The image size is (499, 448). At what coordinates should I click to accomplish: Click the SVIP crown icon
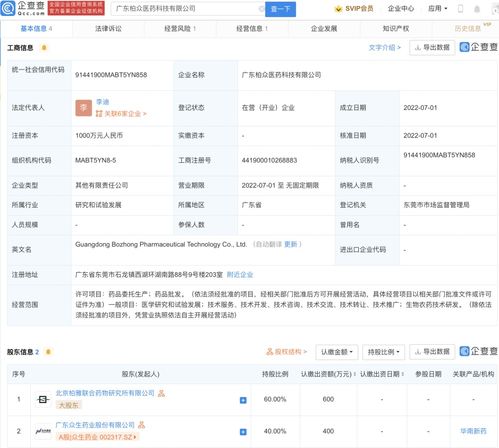[x=338, y=9]
